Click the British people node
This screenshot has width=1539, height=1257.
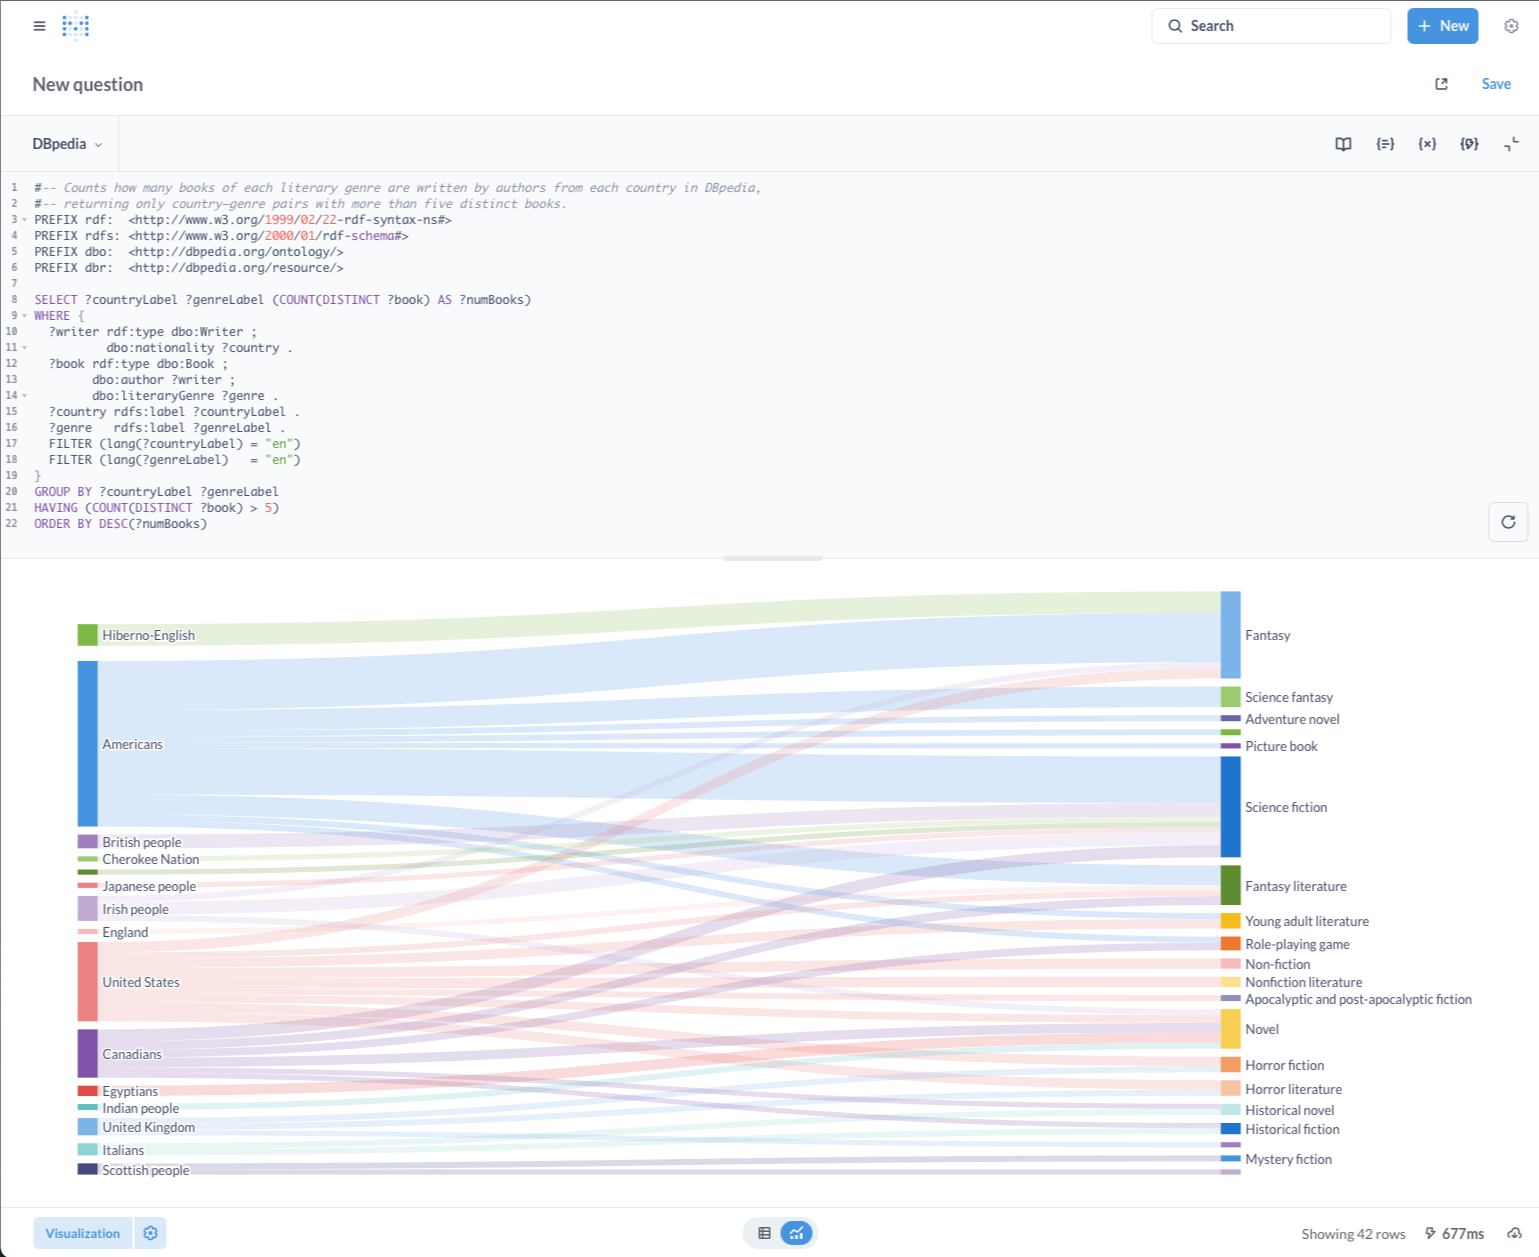pos(88,842)
